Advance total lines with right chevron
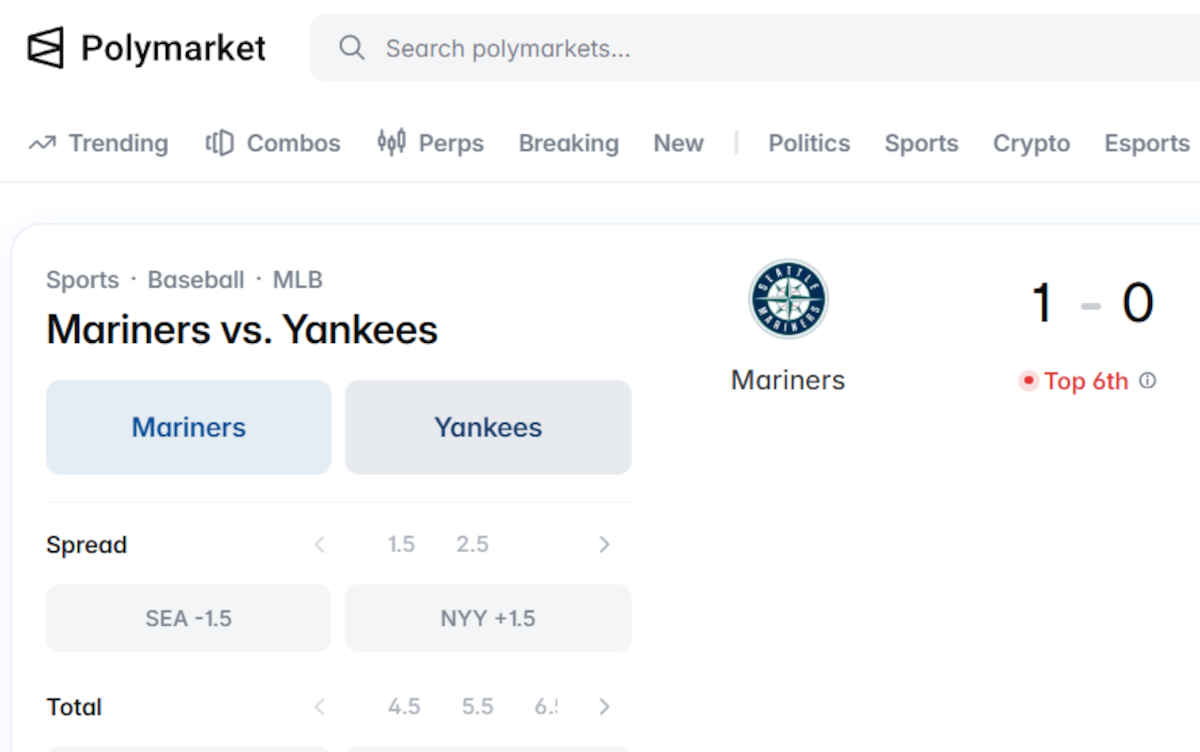The height and width of the screenshot is (752, 1200). (x=604, y=707)
